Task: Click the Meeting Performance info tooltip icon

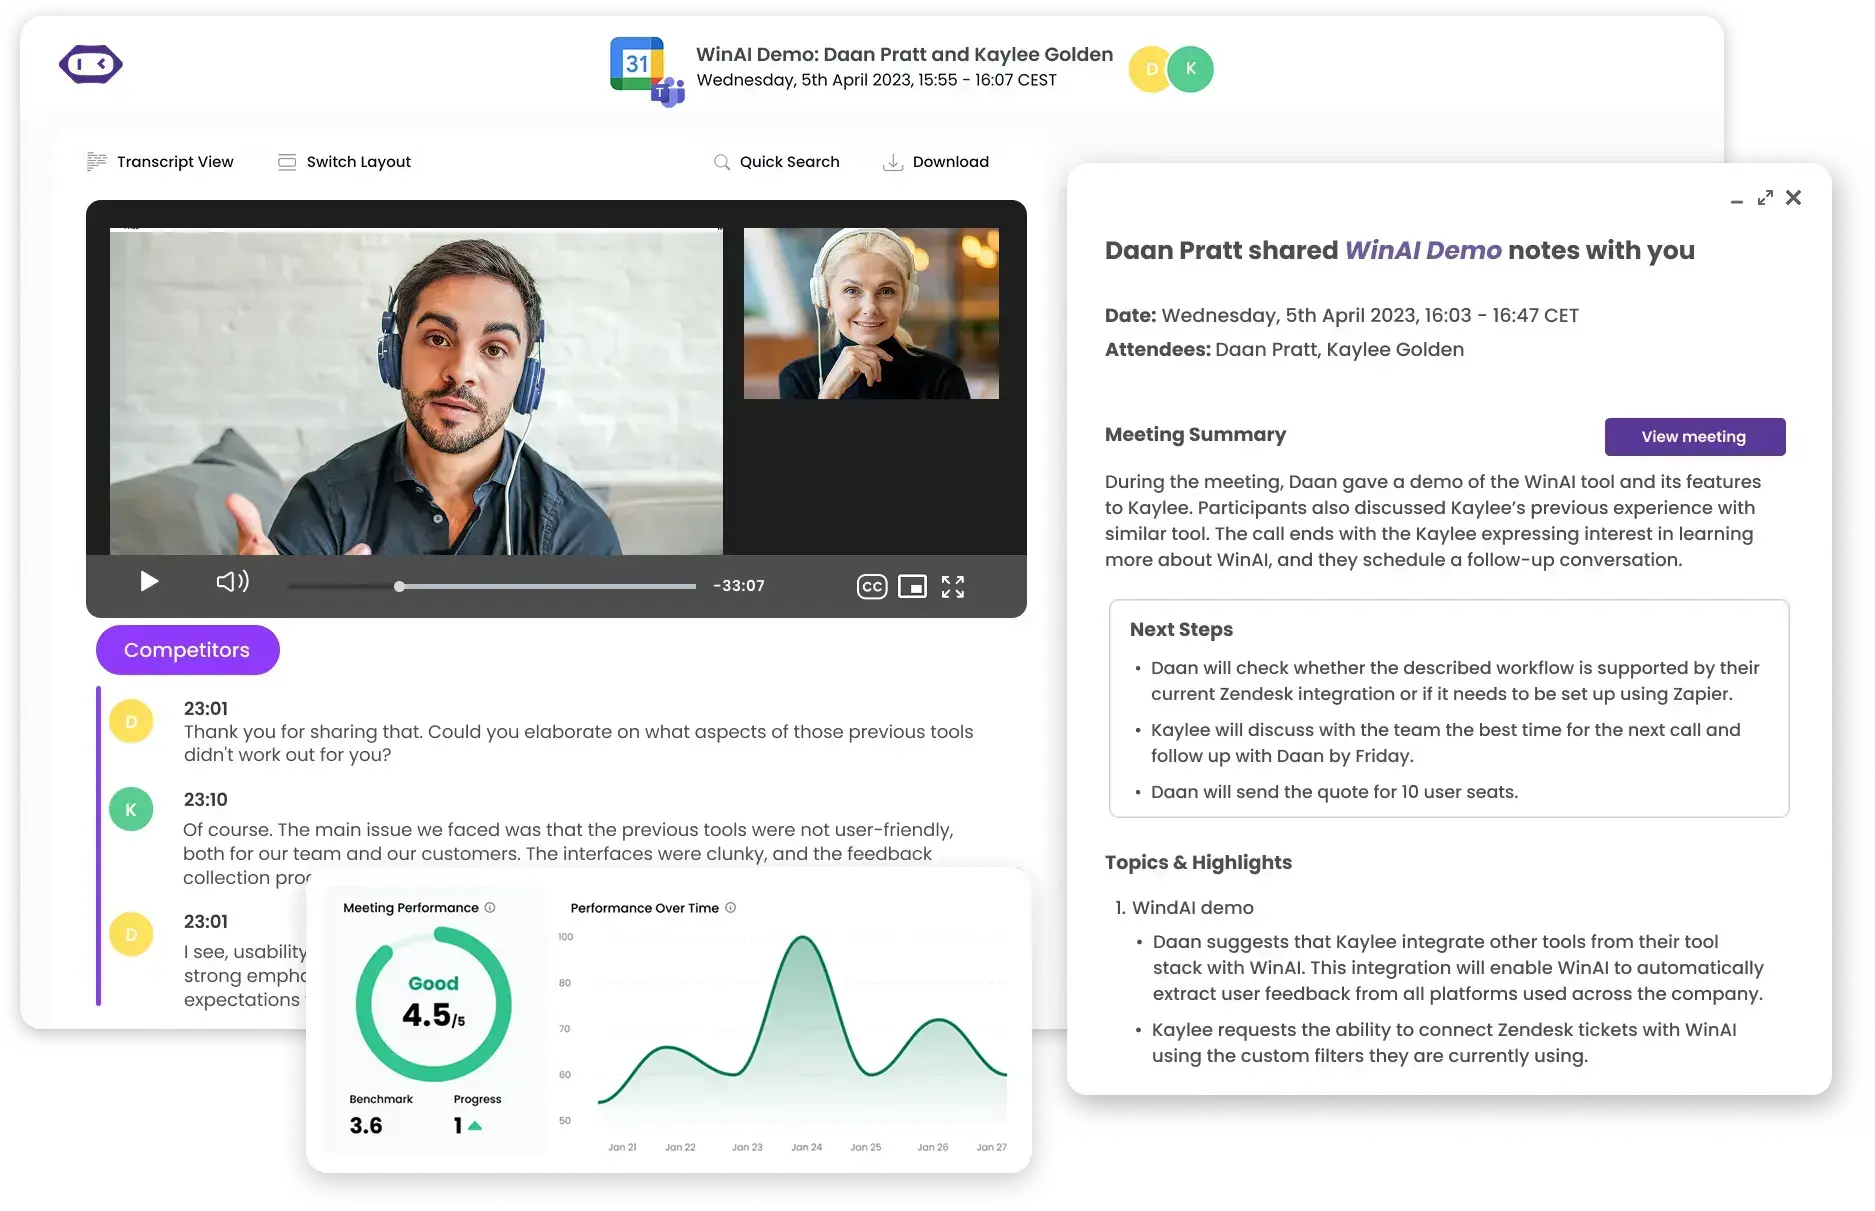Action: [490, 908]
